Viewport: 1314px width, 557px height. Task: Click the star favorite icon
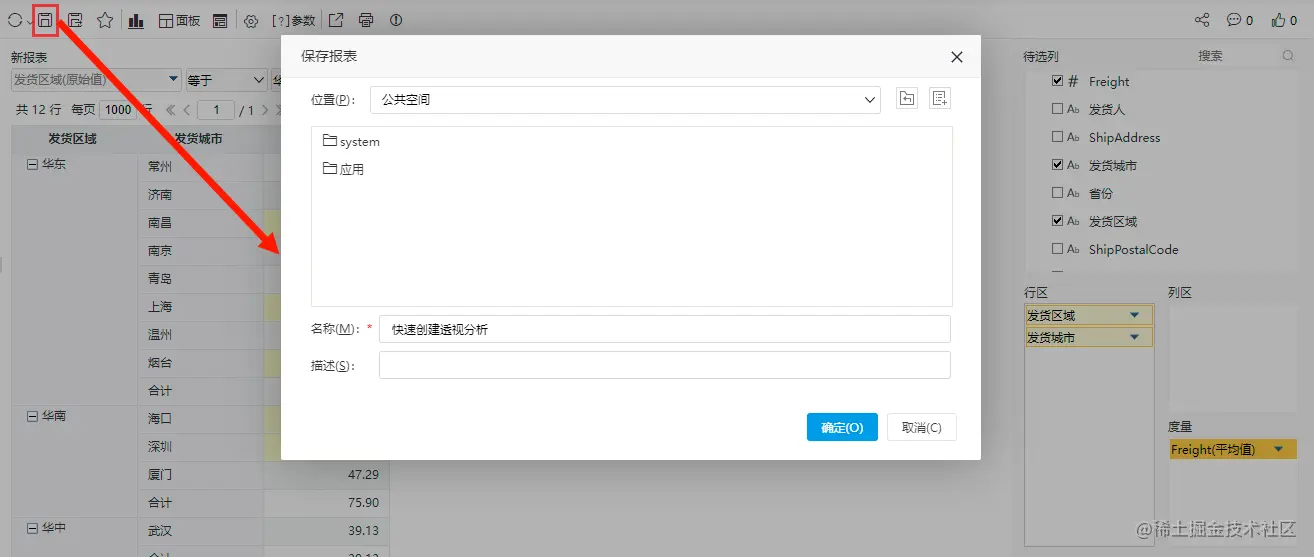(x=104, y=20)
